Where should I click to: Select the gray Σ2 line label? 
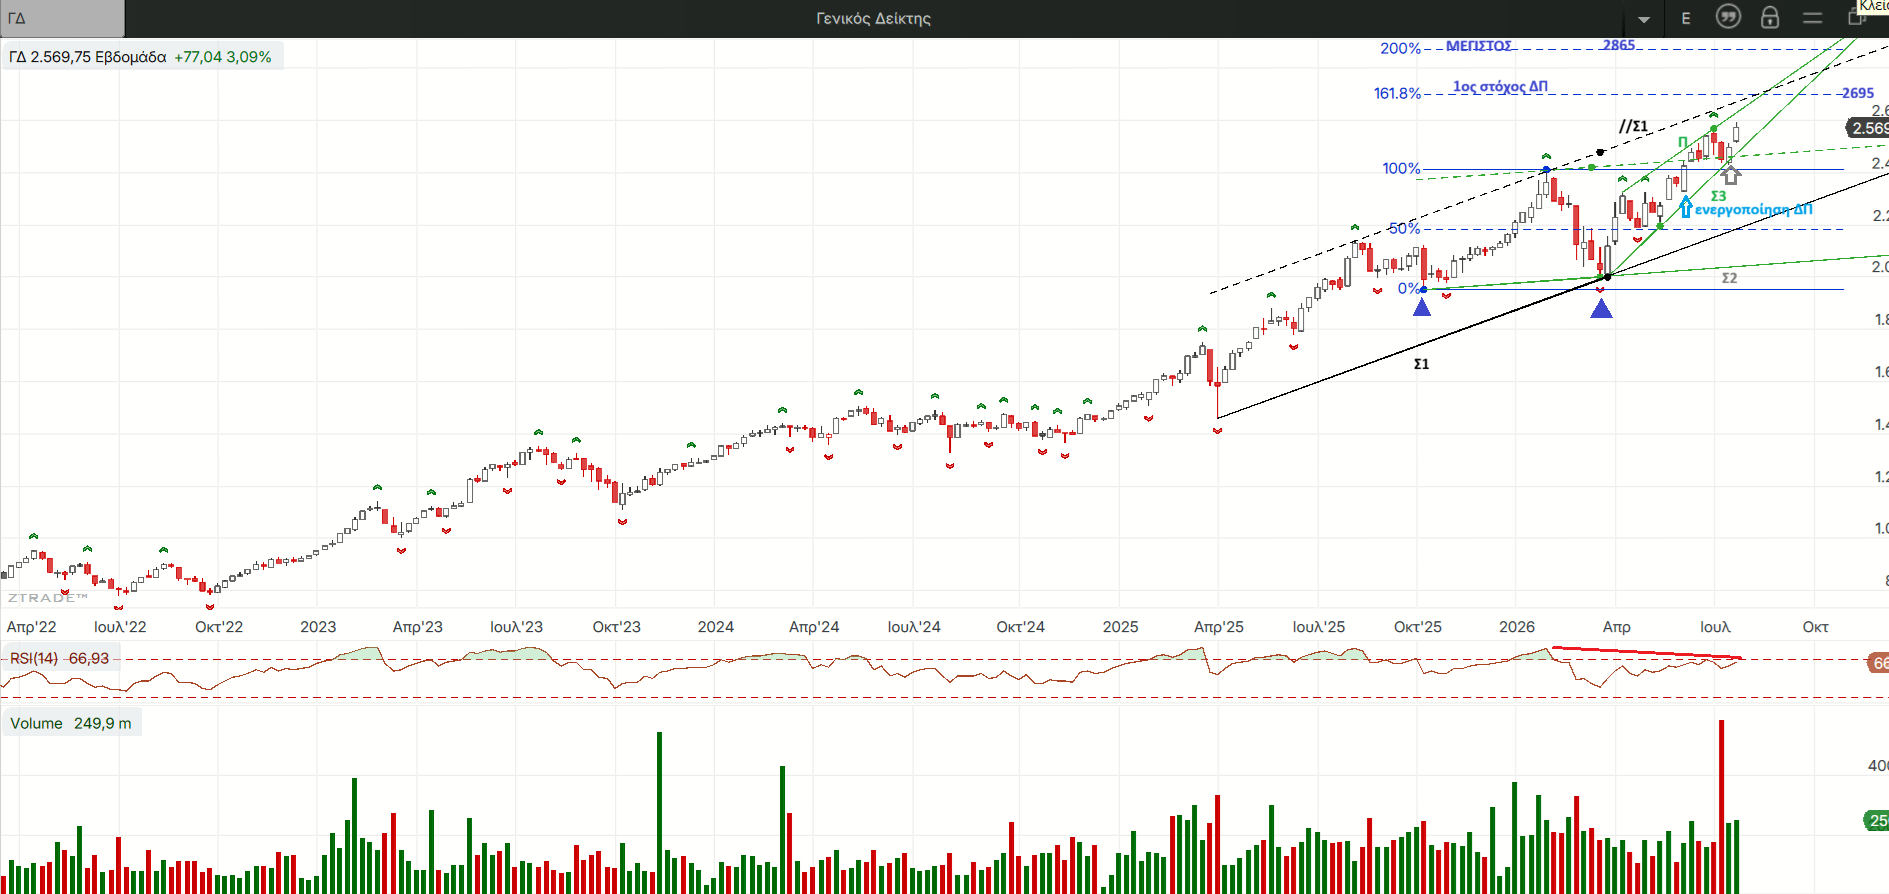click(1729, 278)
